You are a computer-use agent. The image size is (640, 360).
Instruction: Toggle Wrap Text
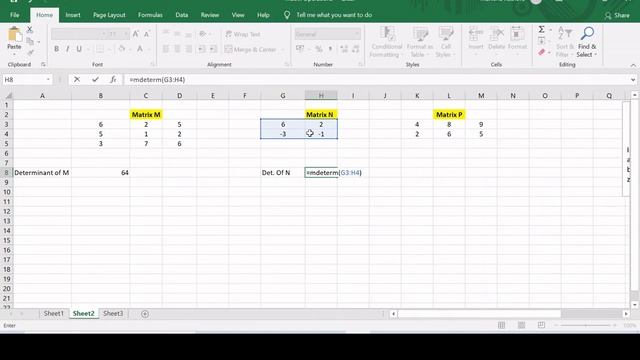242,34
